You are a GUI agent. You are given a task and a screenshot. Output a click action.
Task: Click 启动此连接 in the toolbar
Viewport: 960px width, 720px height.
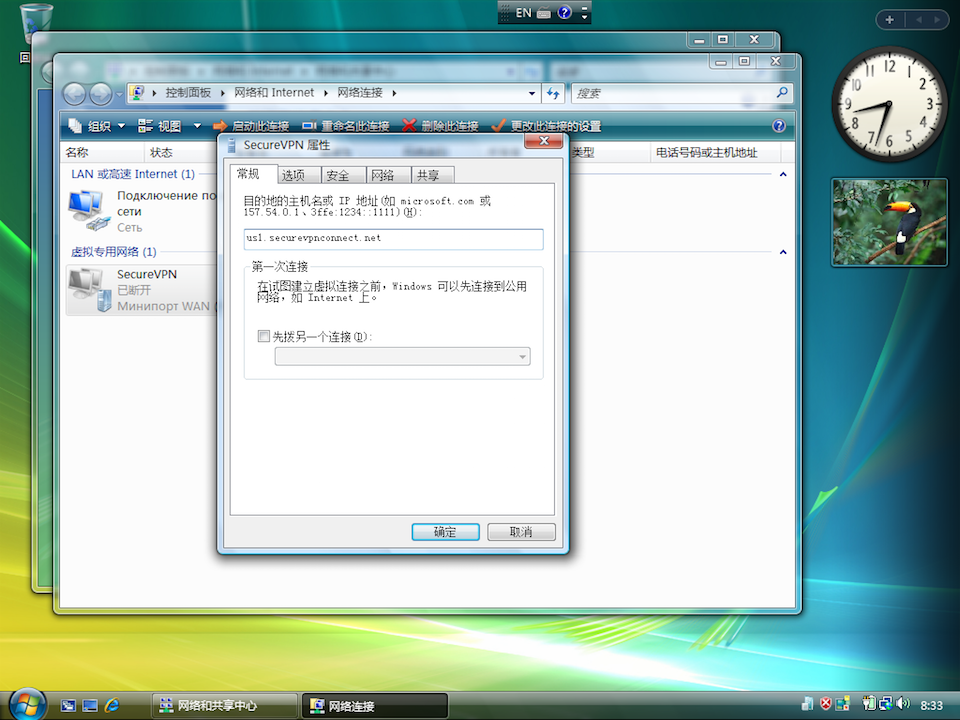pyautogui.click(x=251, y=126)
